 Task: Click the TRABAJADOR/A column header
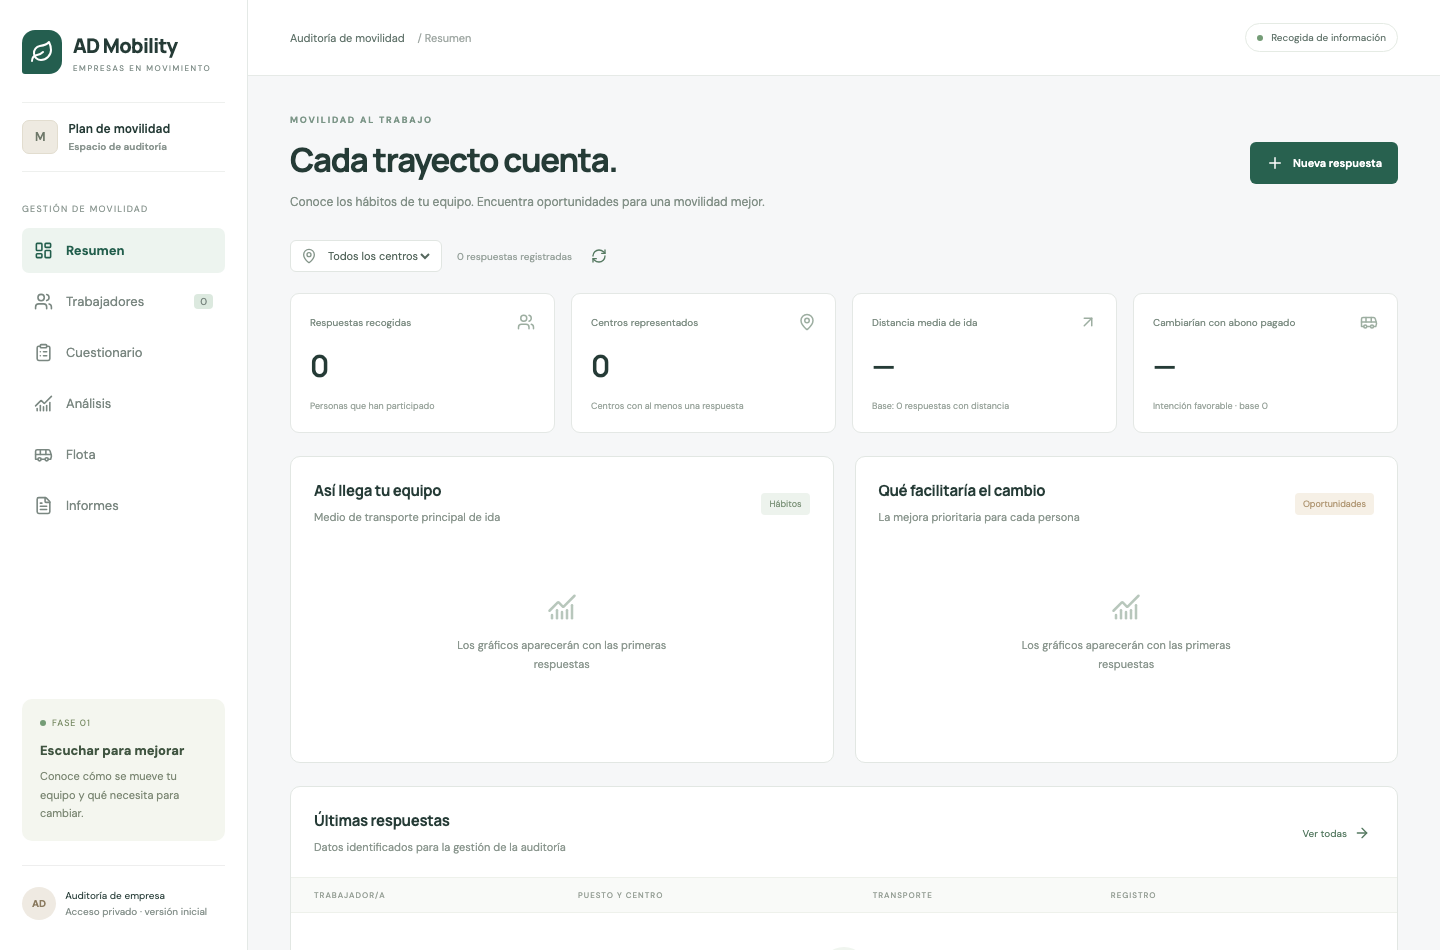tap(349, 895)
